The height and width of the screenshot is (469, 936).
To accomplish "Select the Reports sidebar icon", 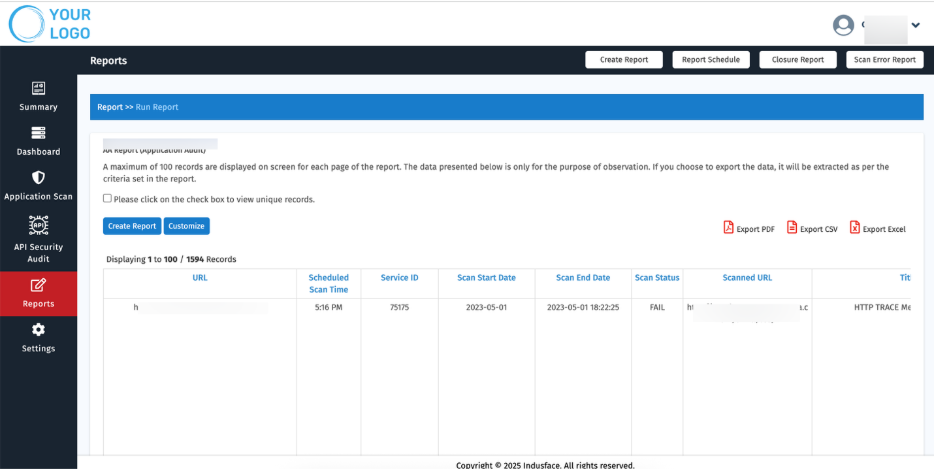I will (x=38, y=285).
